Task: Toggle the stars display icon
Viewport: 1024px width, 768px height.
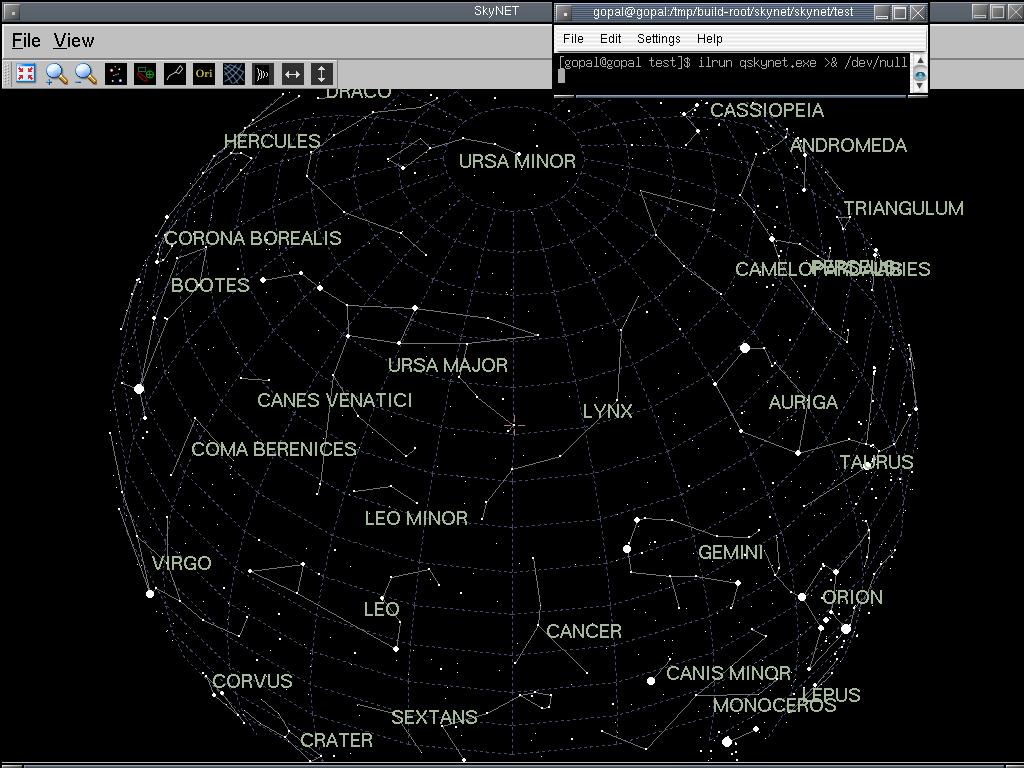Action: point(115,74)
